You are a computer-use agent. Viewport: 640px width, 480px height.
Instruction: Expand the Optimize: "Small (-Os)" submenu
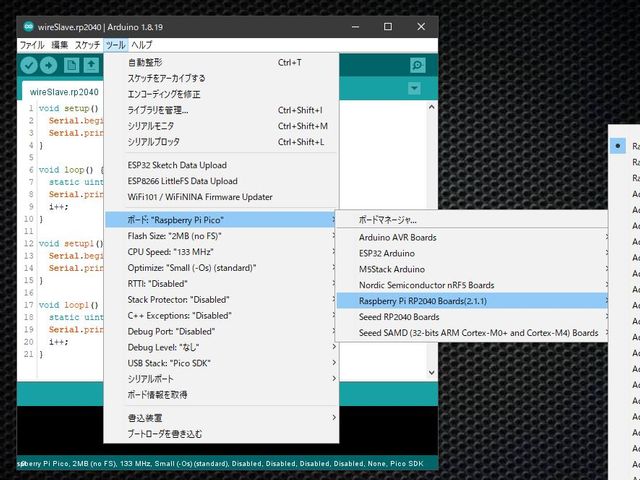[x=221, y=268]
